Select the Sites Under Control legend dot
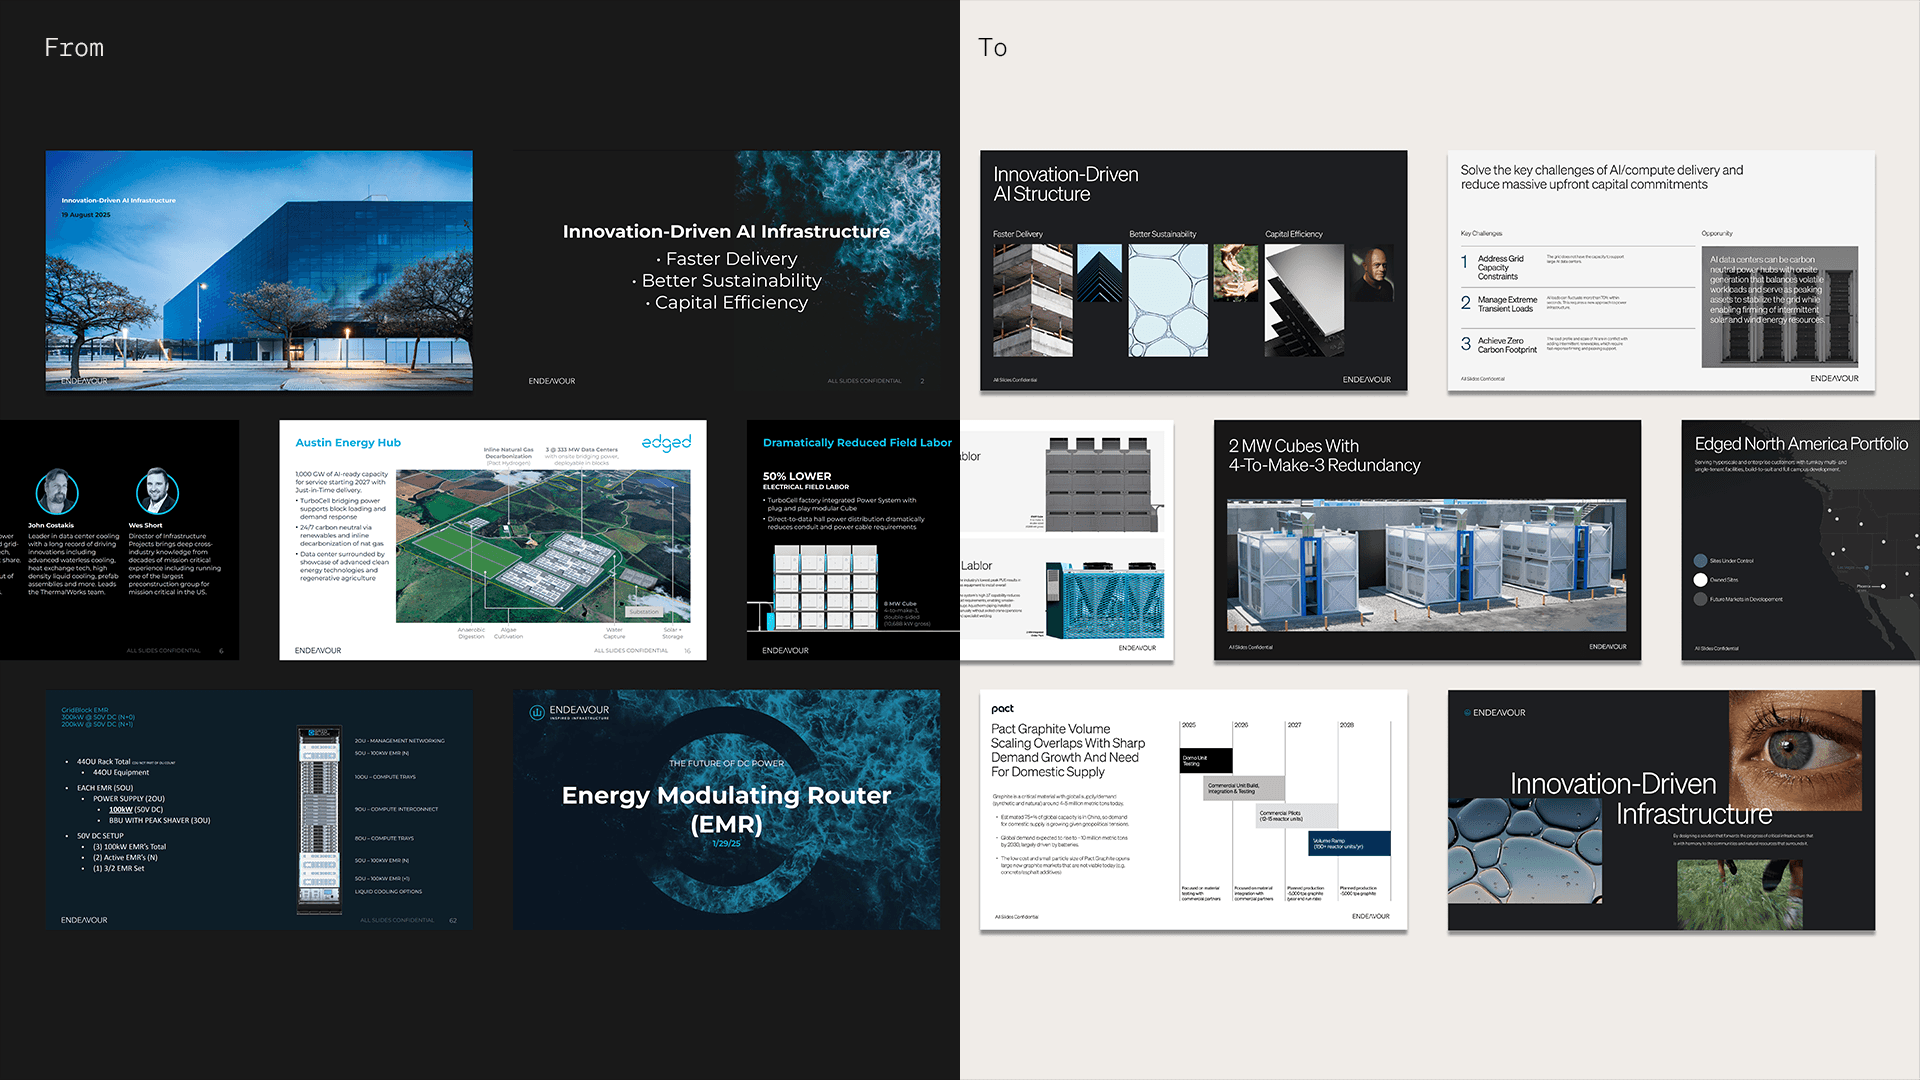This screenshot has width=1920, height=1080. 1700,561
